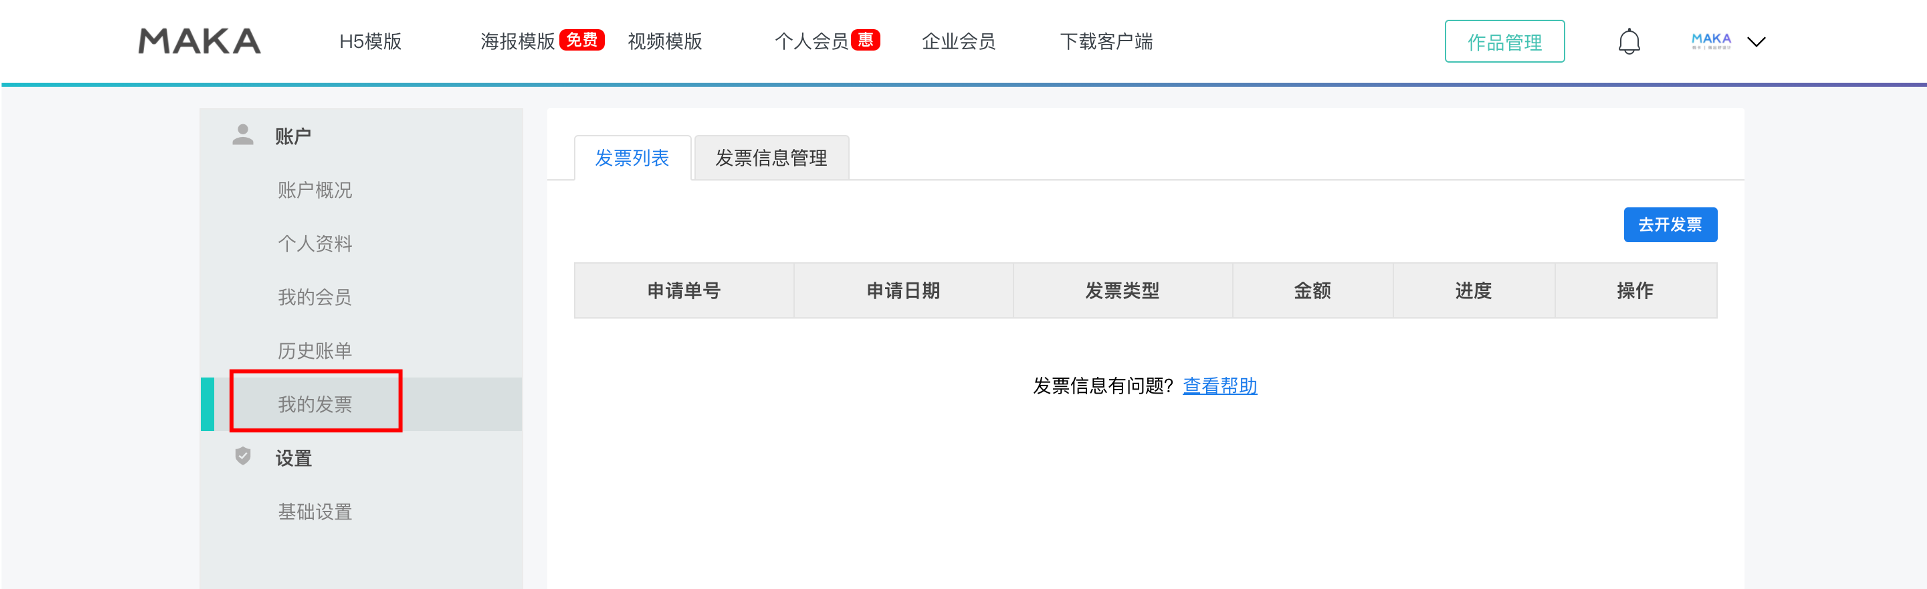
Task: Open 海报模版 templates
Action: point(517,41)
